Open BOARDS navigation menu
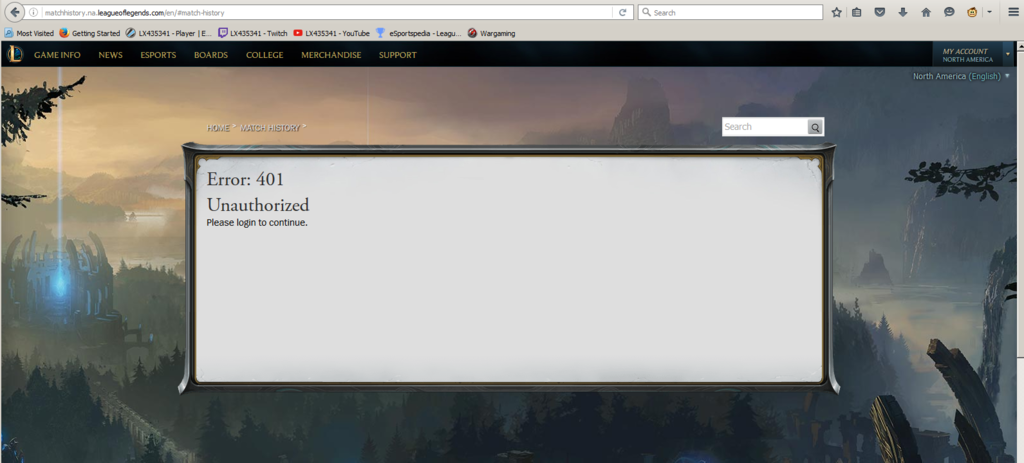1024x463 pixels. (x=211, y=55)
